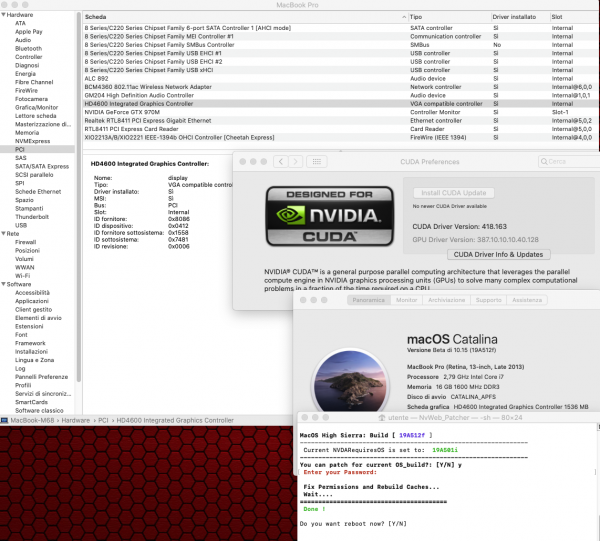Click the Tipo column header

tap(449, 17)
